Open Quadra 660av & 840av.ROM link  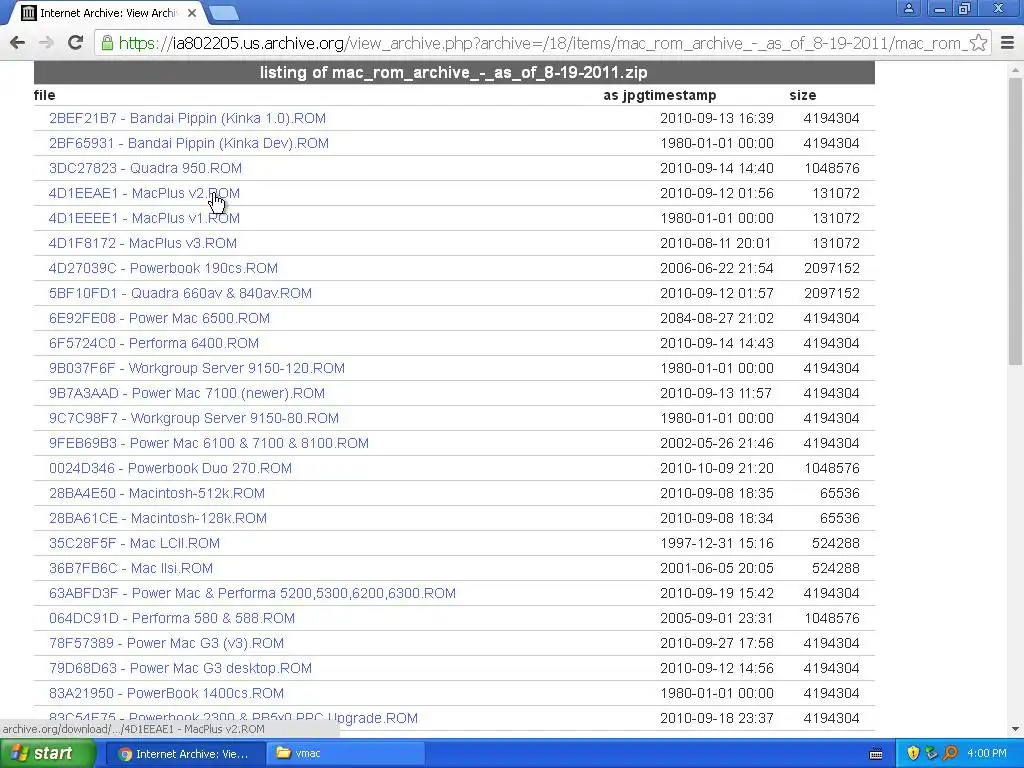[180, 293]
